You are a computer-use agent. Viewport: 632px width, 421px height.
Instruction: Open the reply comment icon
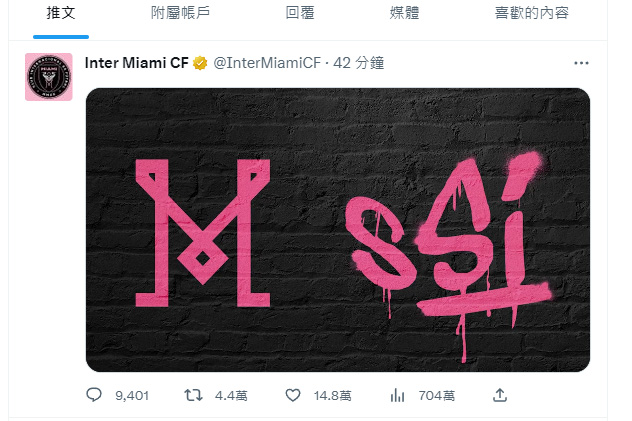click(x=94, y=395)
